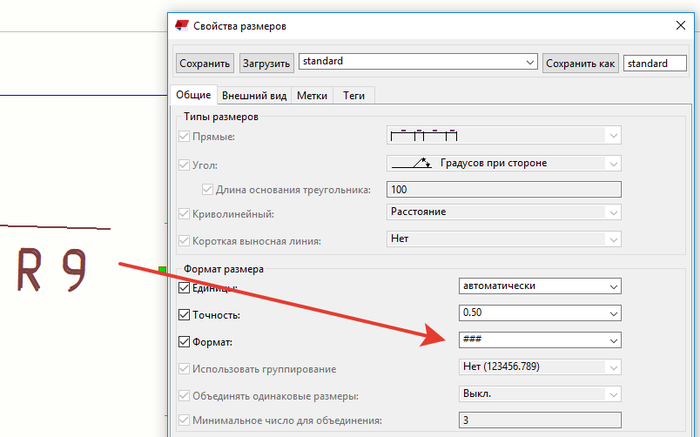
Task: Open the standard preset dropdown
Action: tap(418, 62)
